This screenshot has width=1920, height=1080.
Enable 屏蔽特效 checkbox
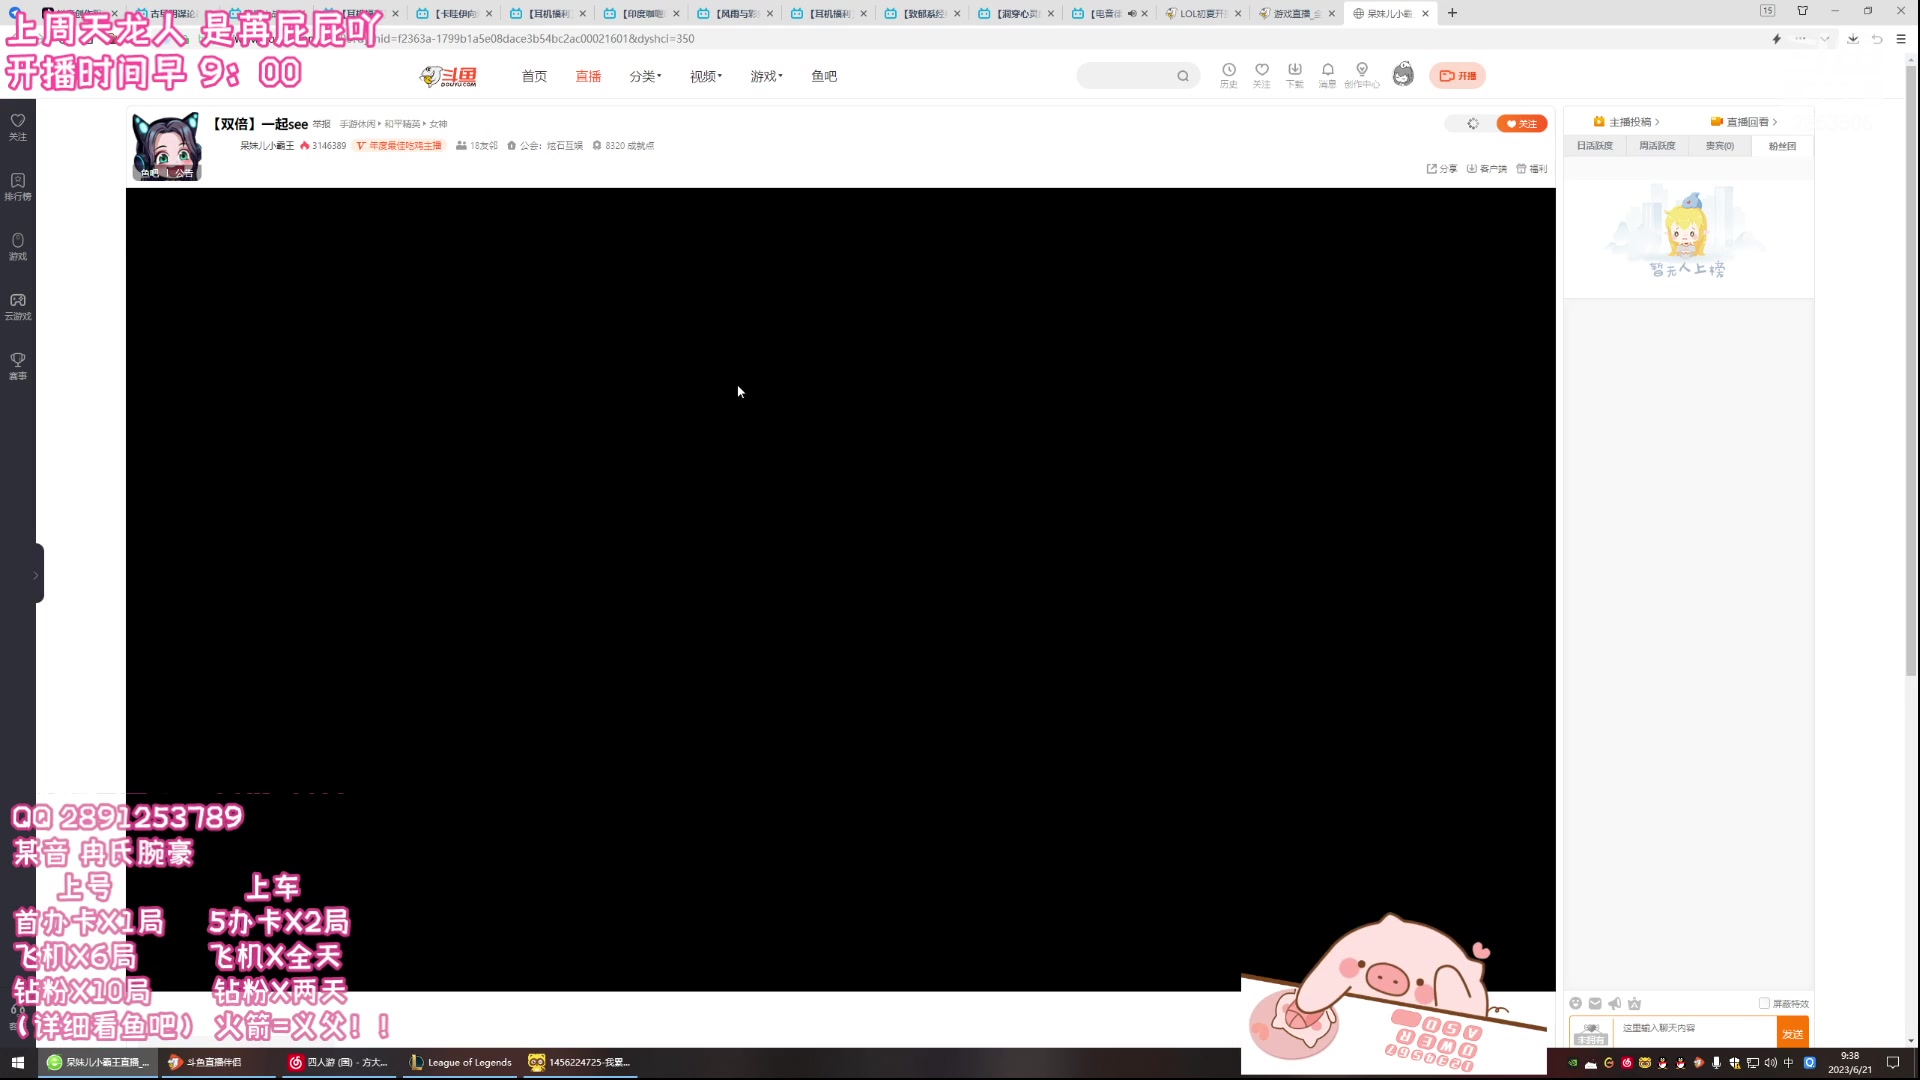tap(1764, 1003)
